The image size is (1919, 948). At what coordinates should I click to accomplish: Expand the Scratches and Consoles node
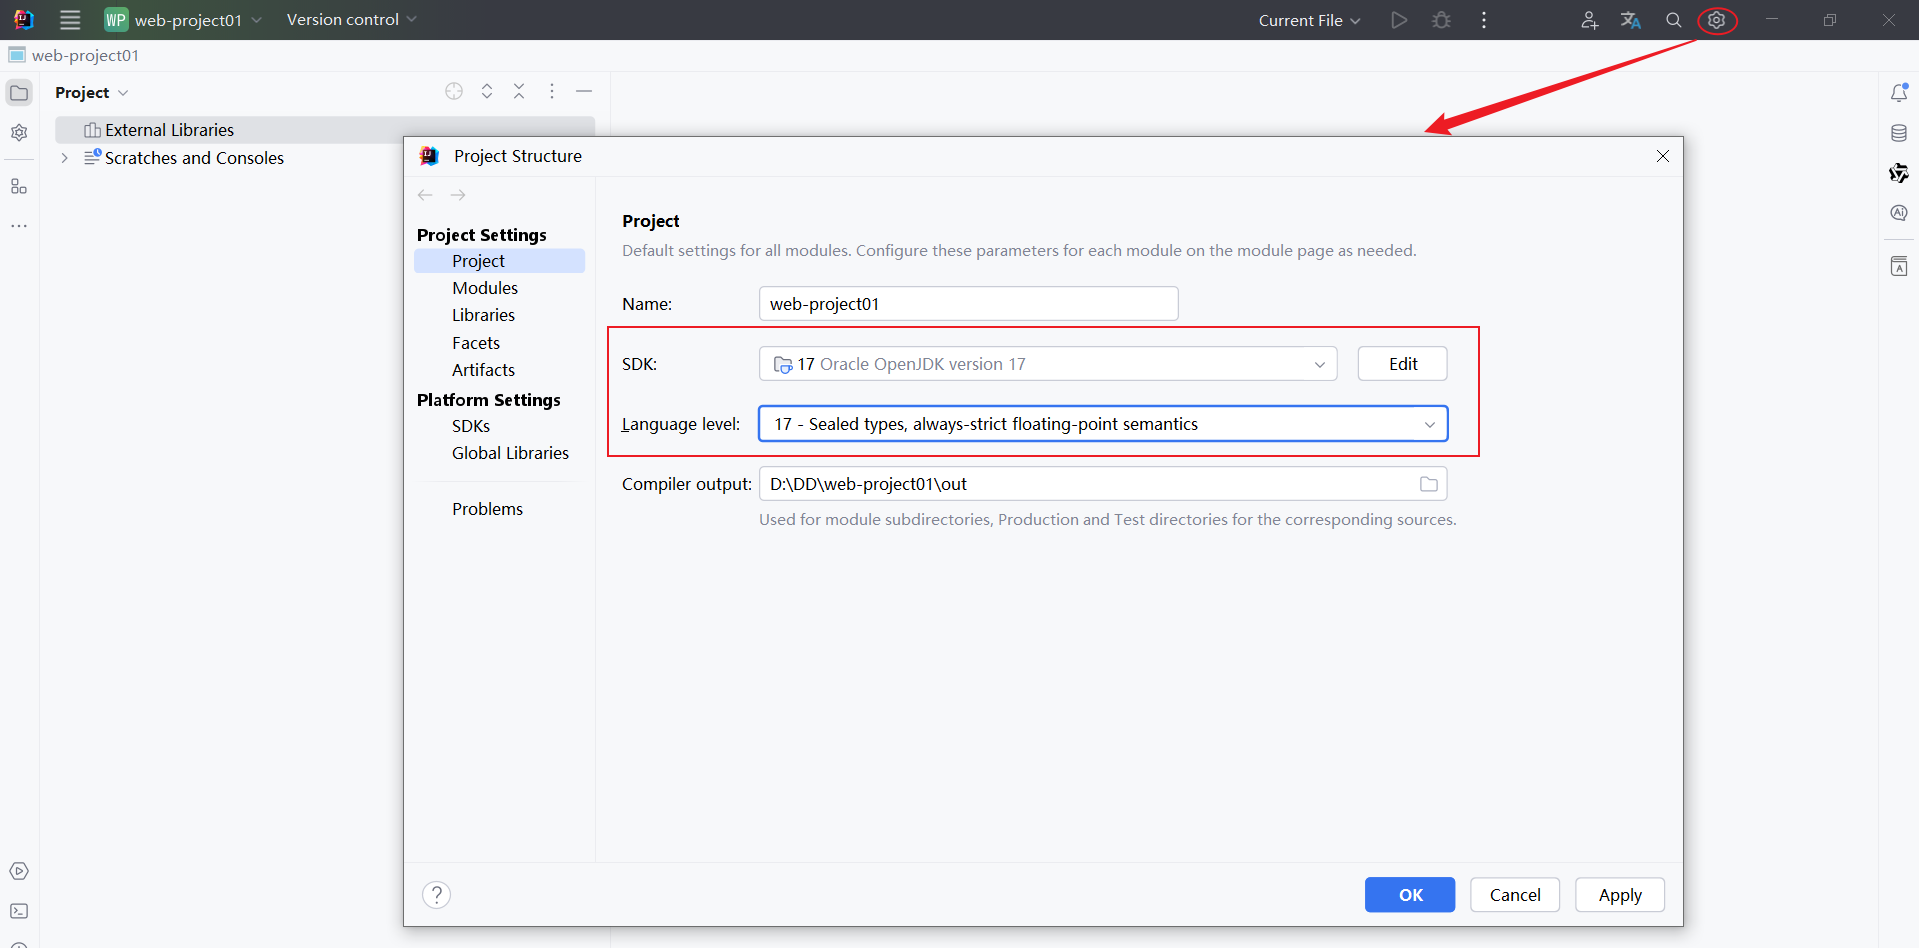pos(64,157)
